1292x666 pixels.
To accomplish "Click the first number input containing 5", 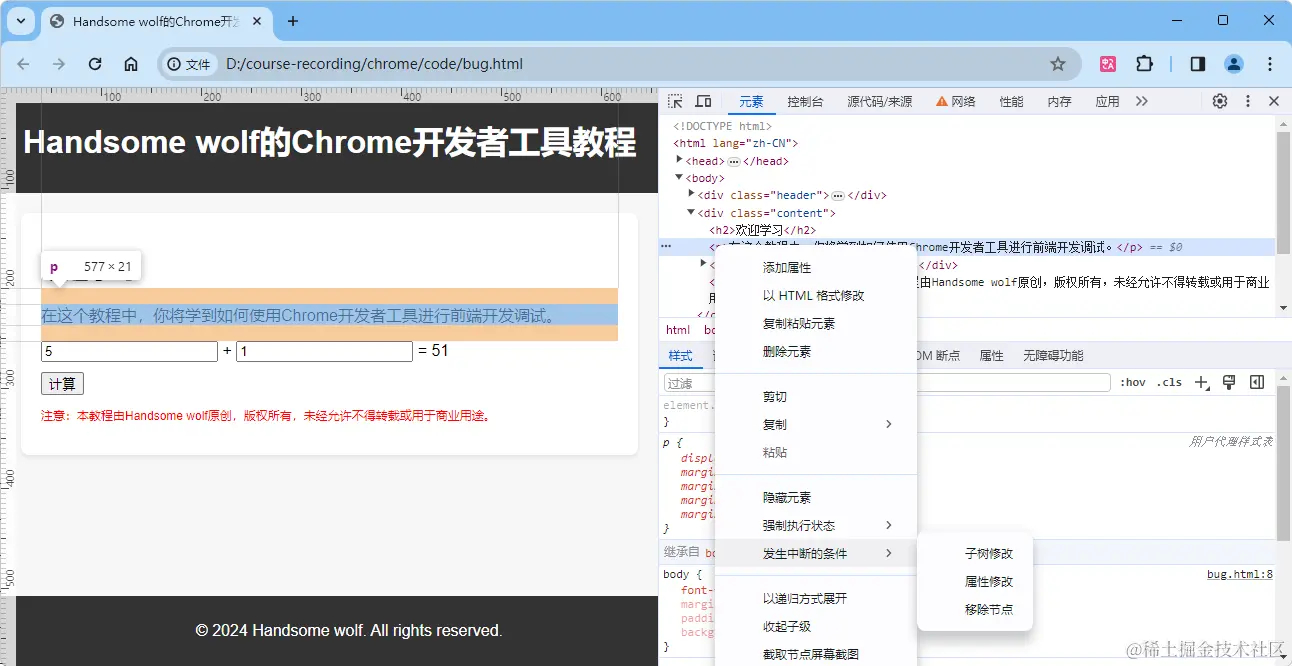I will point(129,352).
